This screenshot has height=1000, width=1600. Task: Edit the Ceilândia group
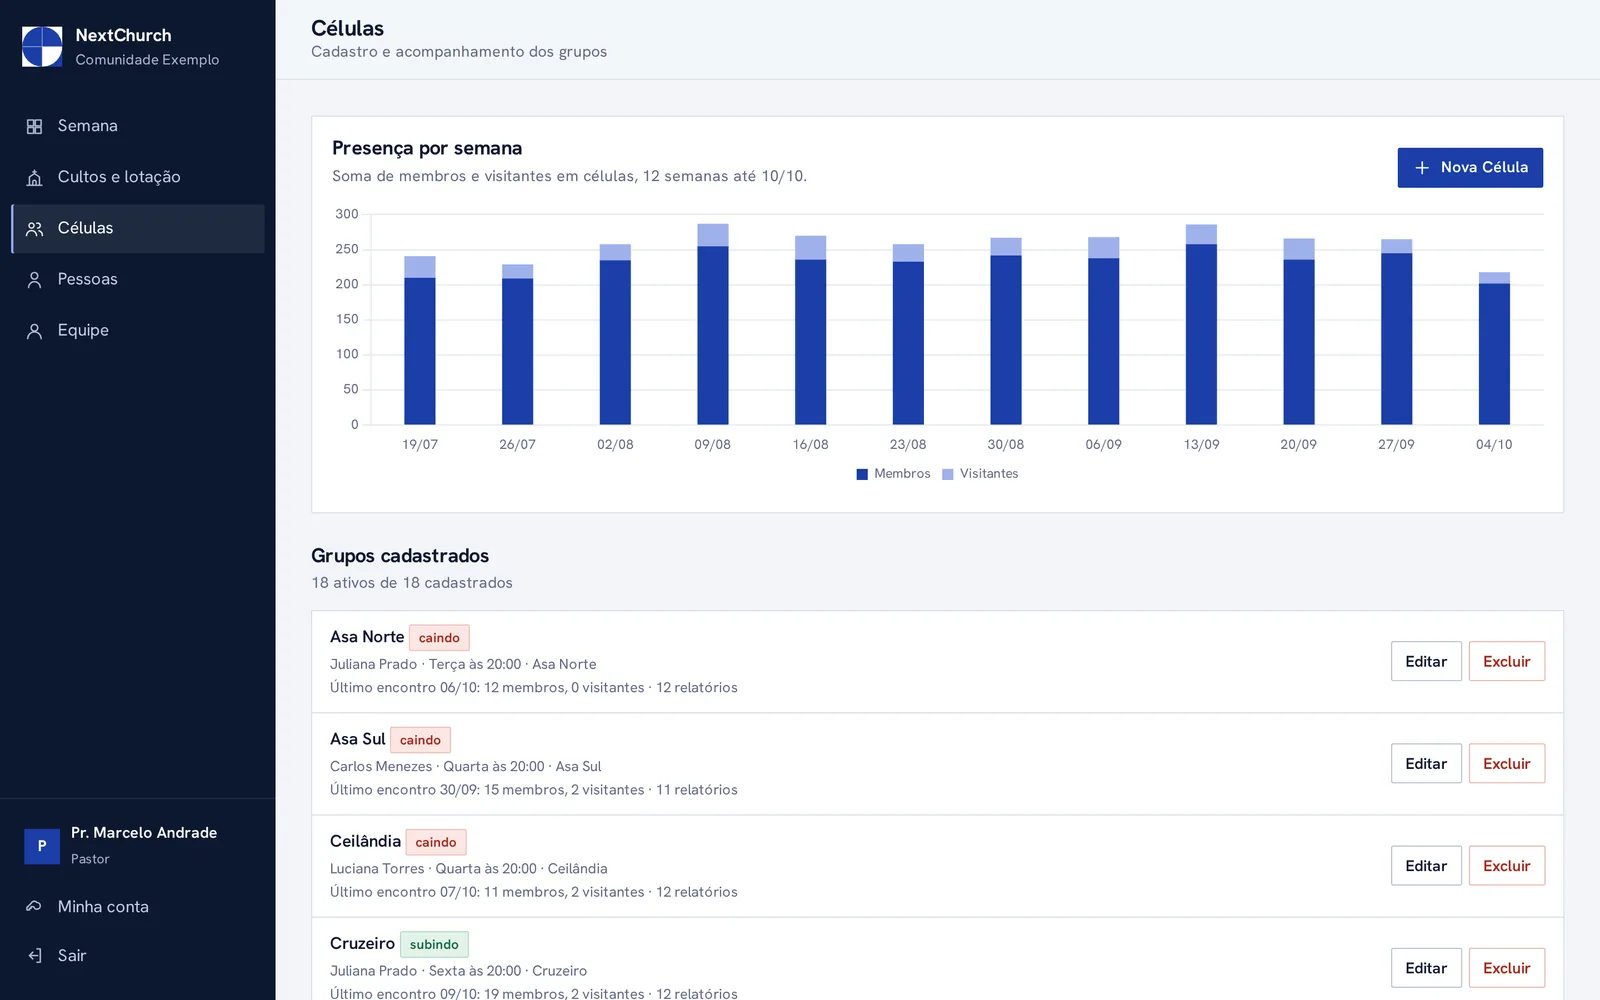point(1426,866)
